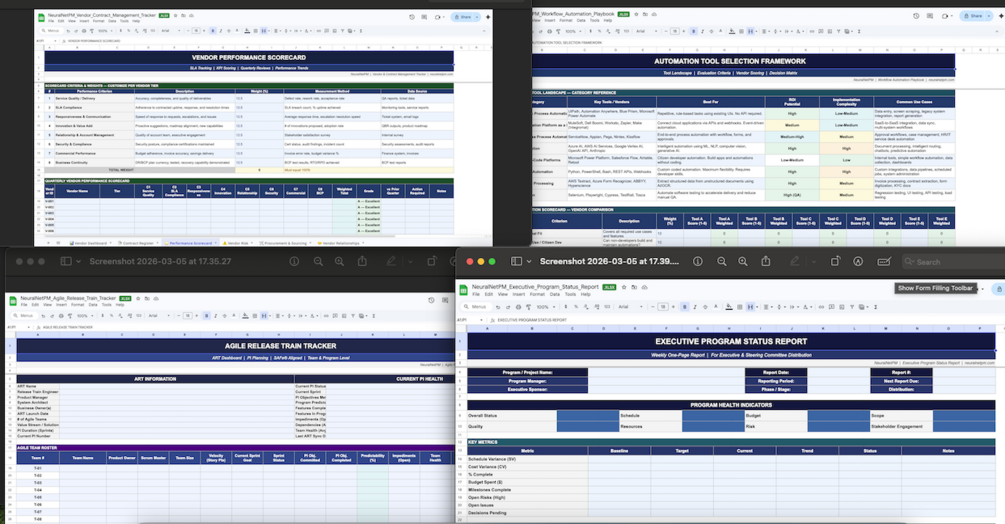Click zoom out on Screenshot 17.35.27 window
This screenshot has height=524, width=1005.
coord(318,261)
